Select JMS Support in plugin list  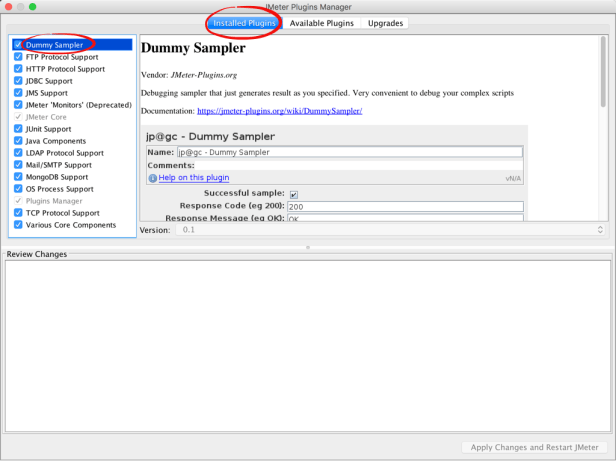click(72, 93)
